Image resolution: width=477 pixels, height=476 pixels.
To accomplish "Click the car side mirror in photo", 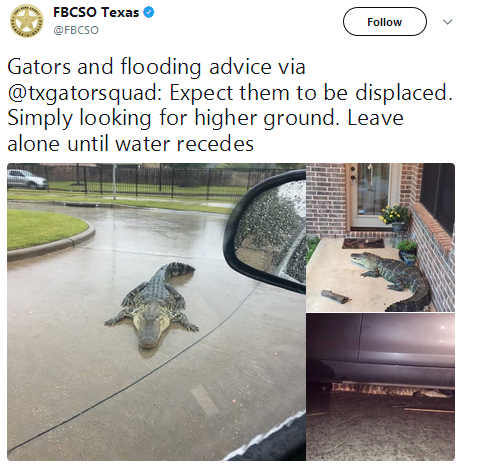I will tap(265, 230).
